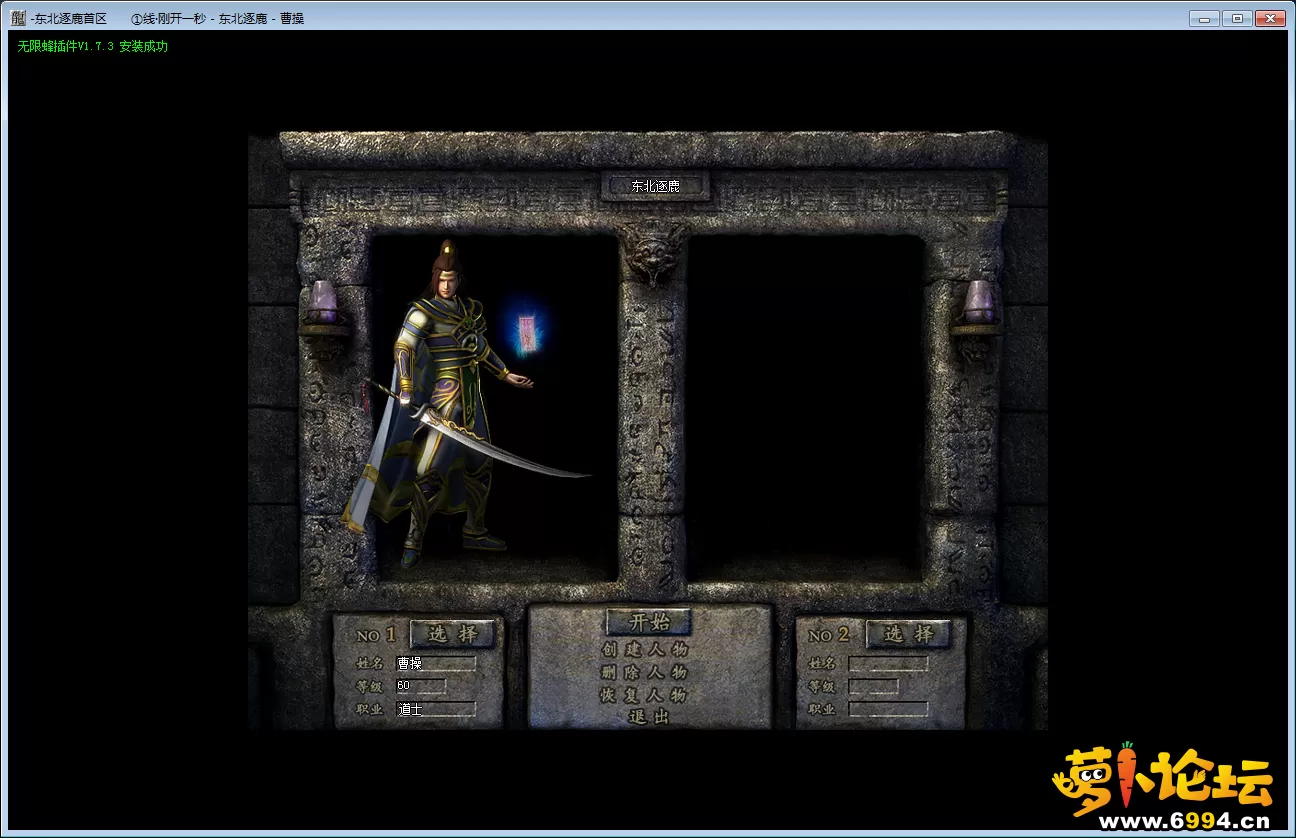The height and width of the screenshot is (838, 1296).
Task: Click the NO 1 职业 field showing 道士
Action: coord(435,709)
